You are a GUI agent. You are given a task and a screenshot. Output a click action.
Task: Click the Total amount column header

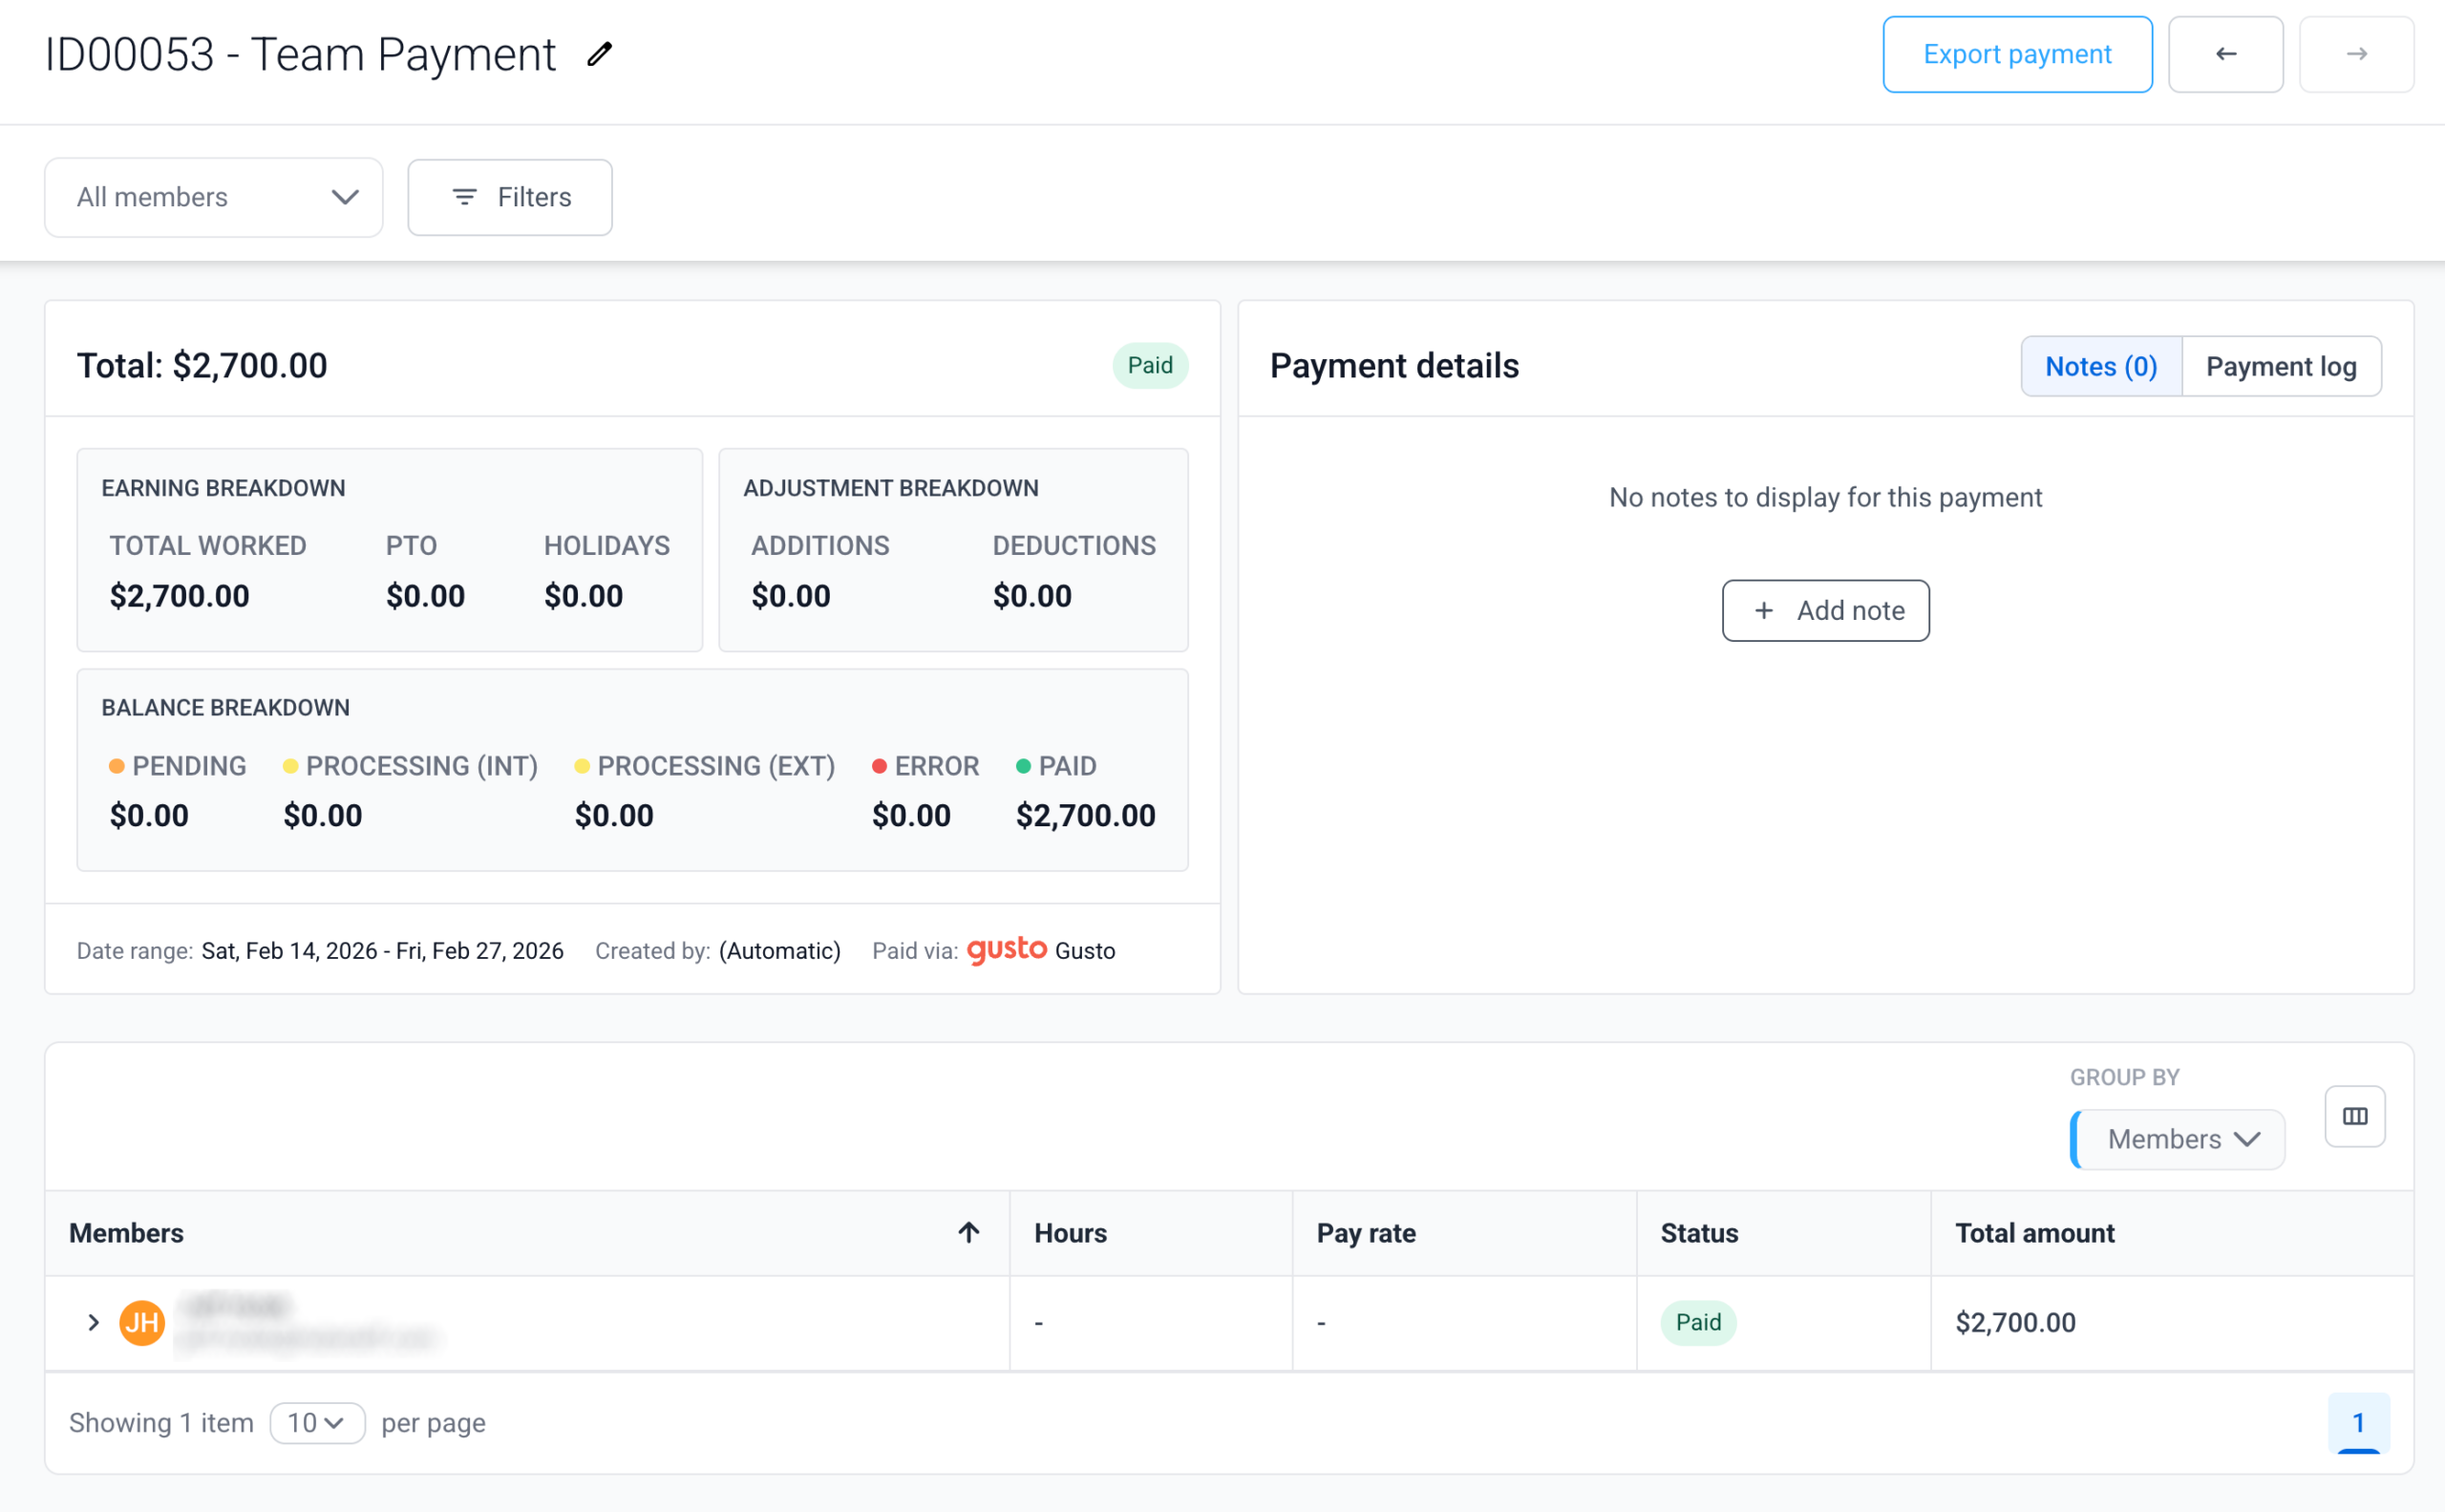(x=2034, y=1232)
